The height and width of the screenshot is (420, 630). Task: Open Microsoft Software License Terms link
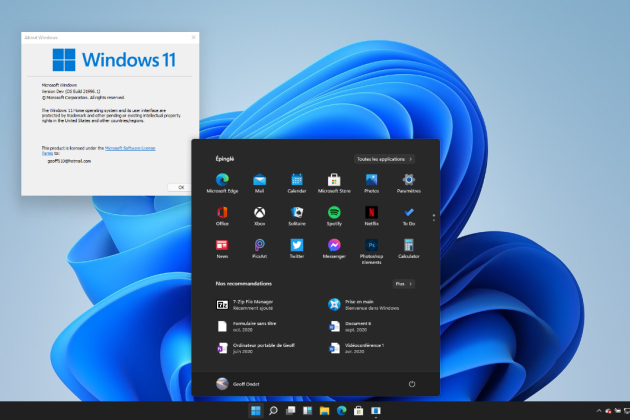point(130,148)
